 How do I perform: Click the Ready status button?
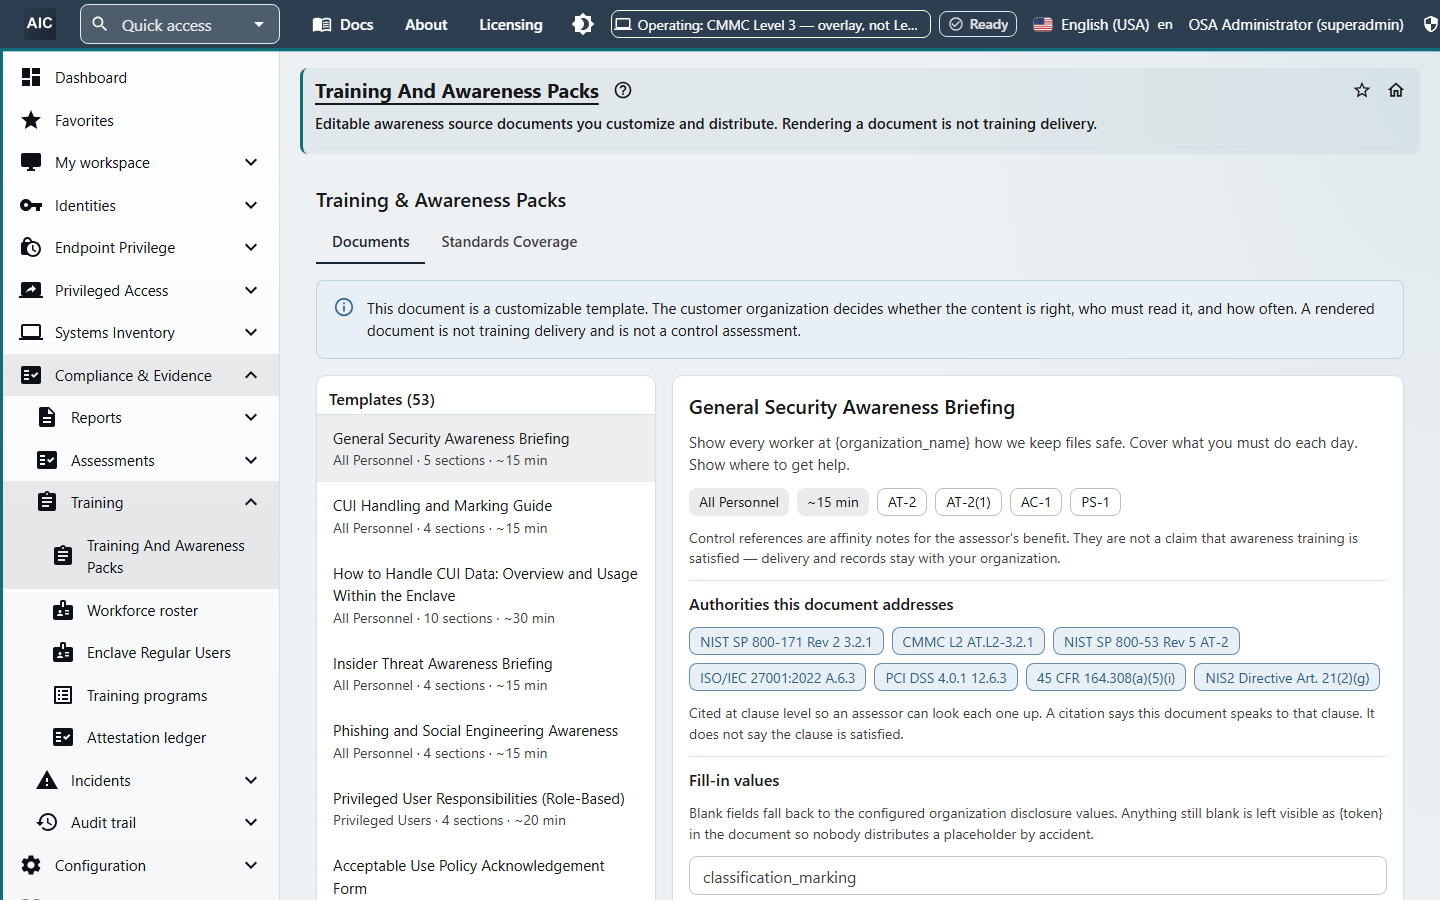coord(978,24)
